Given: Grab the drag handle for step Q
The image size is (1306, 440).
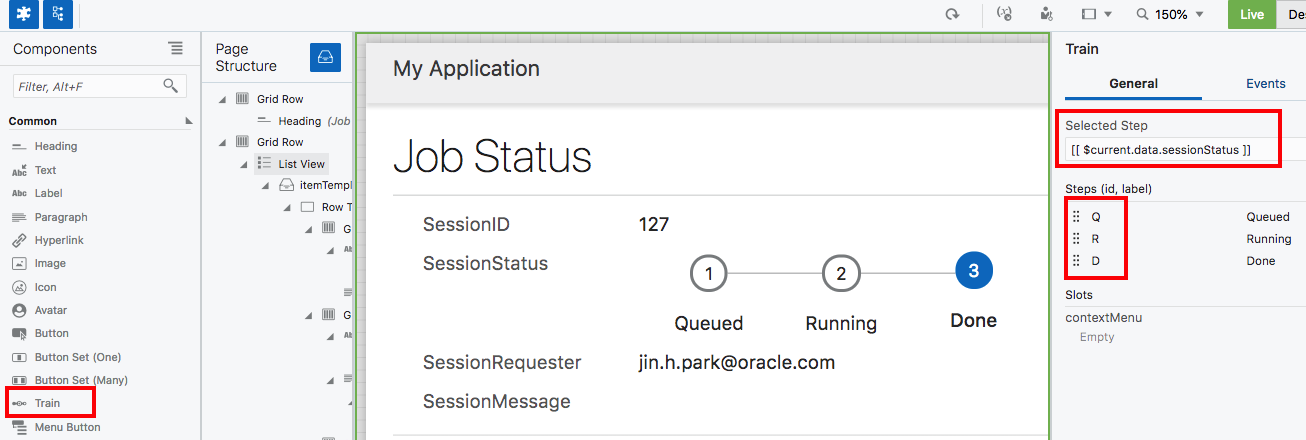Looking at the screenshot, I should tap(1076, 216).
